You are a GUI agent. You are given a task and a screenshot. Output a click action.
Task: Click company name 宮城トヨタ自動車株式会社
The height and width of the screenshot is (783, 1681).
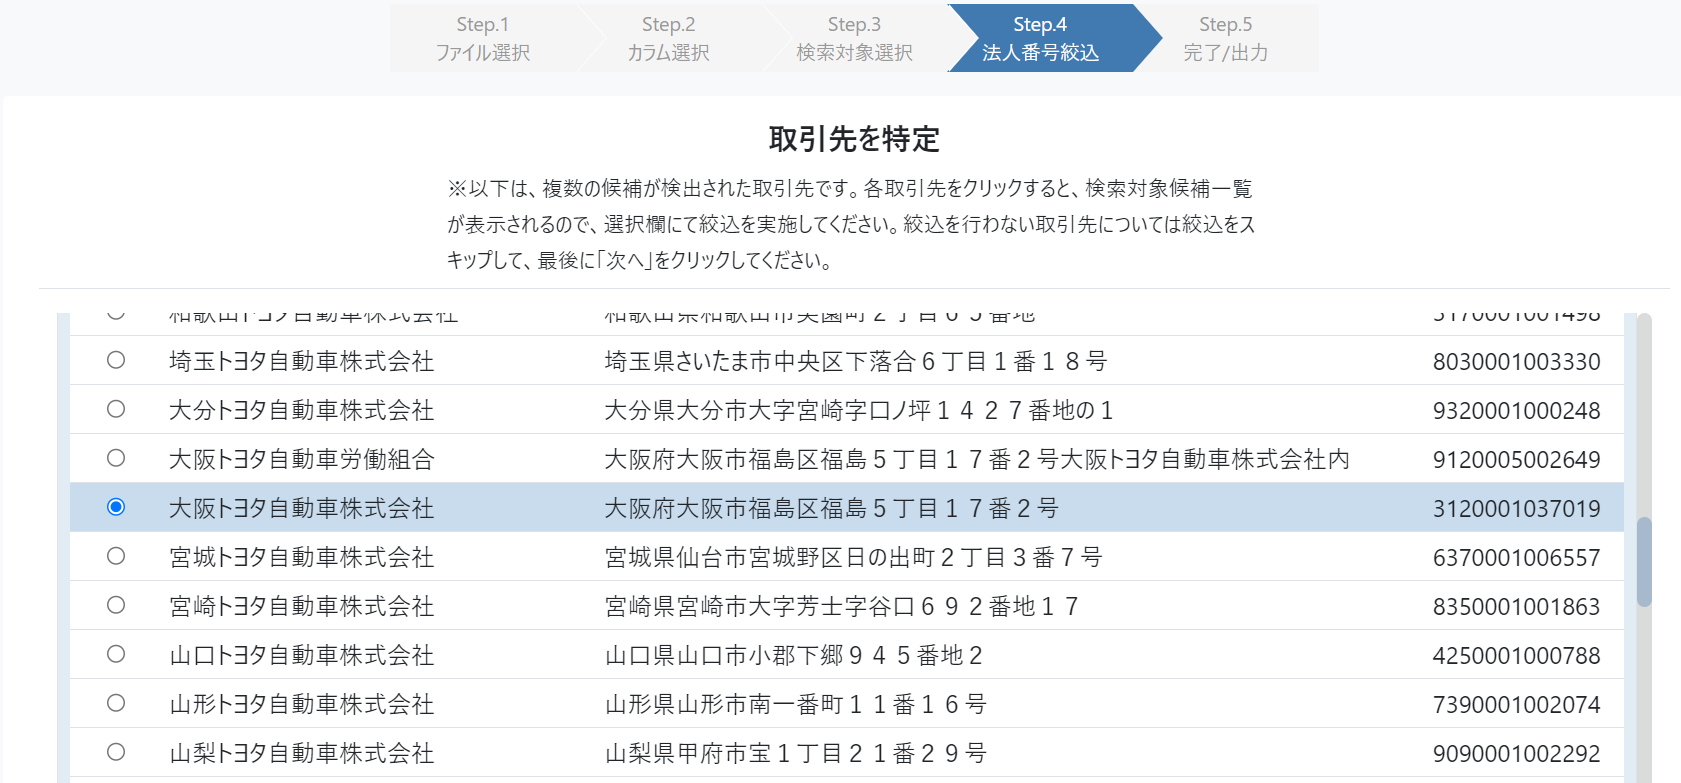pyautogui.click(x=302, y=557)
